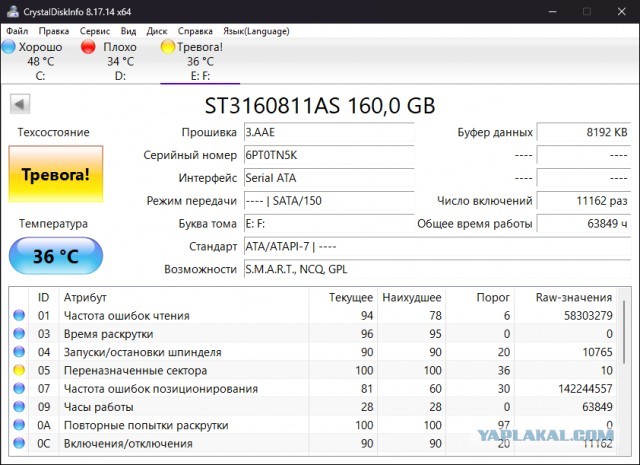Click the yellow Тревога! health status button
This screenshot has width=640, height=465.
pos(56,174)
